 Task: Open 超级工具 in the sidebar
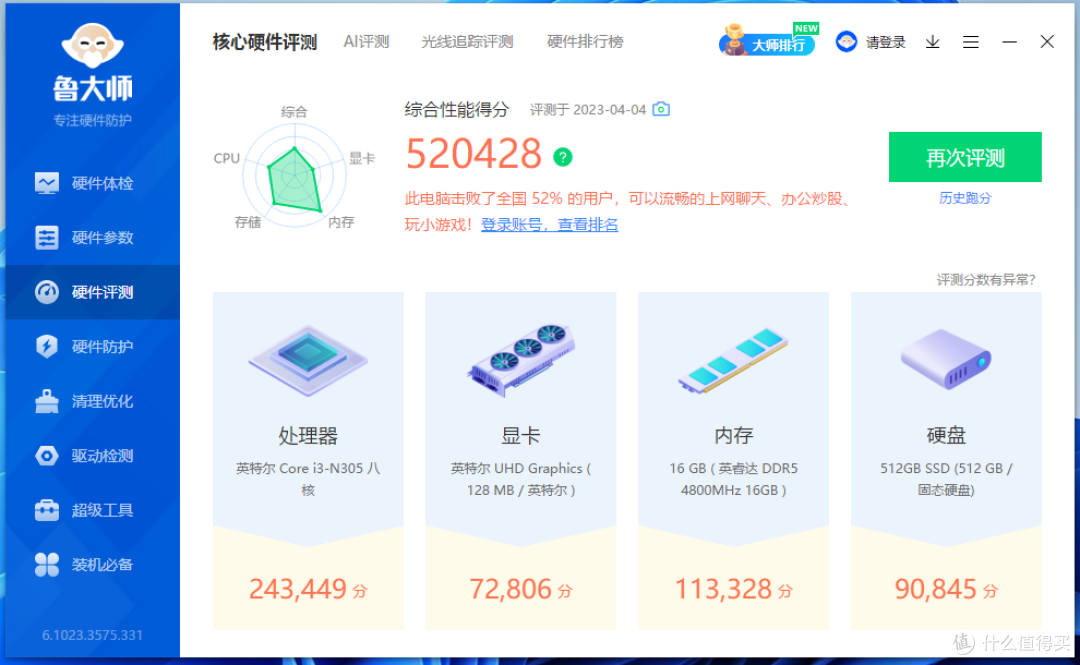pos(92,510)
